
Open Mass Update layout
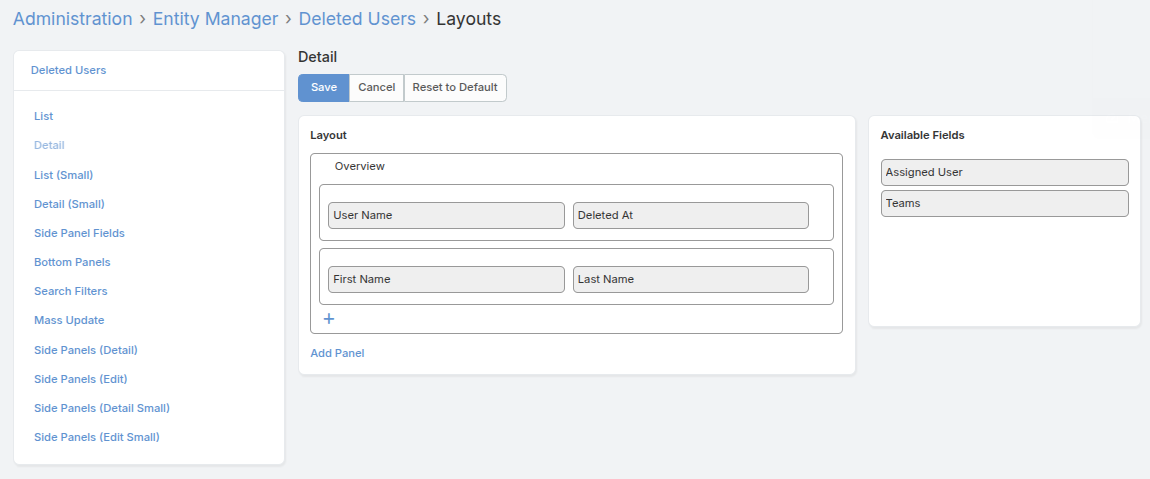(x=69, y=320)
